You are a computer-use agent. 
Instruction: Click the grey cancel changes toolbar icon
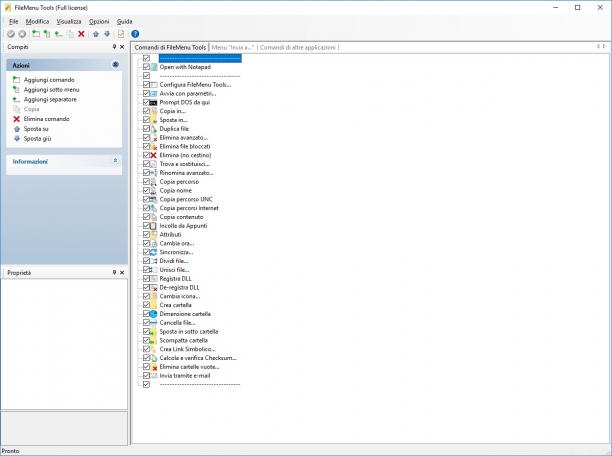pos(22,34)
